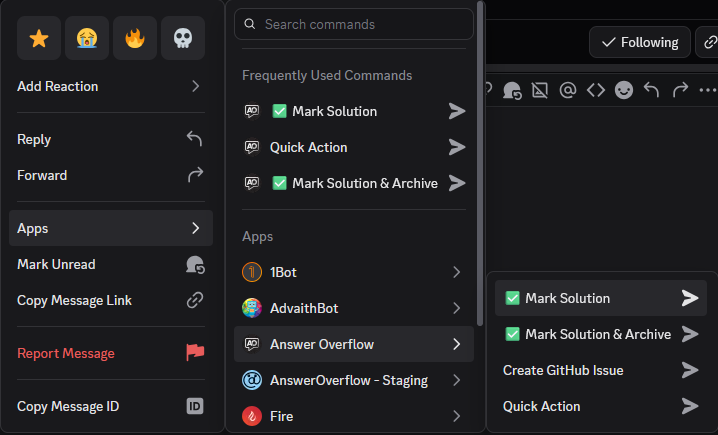React with the skull emoji

[x=183, y=38]
